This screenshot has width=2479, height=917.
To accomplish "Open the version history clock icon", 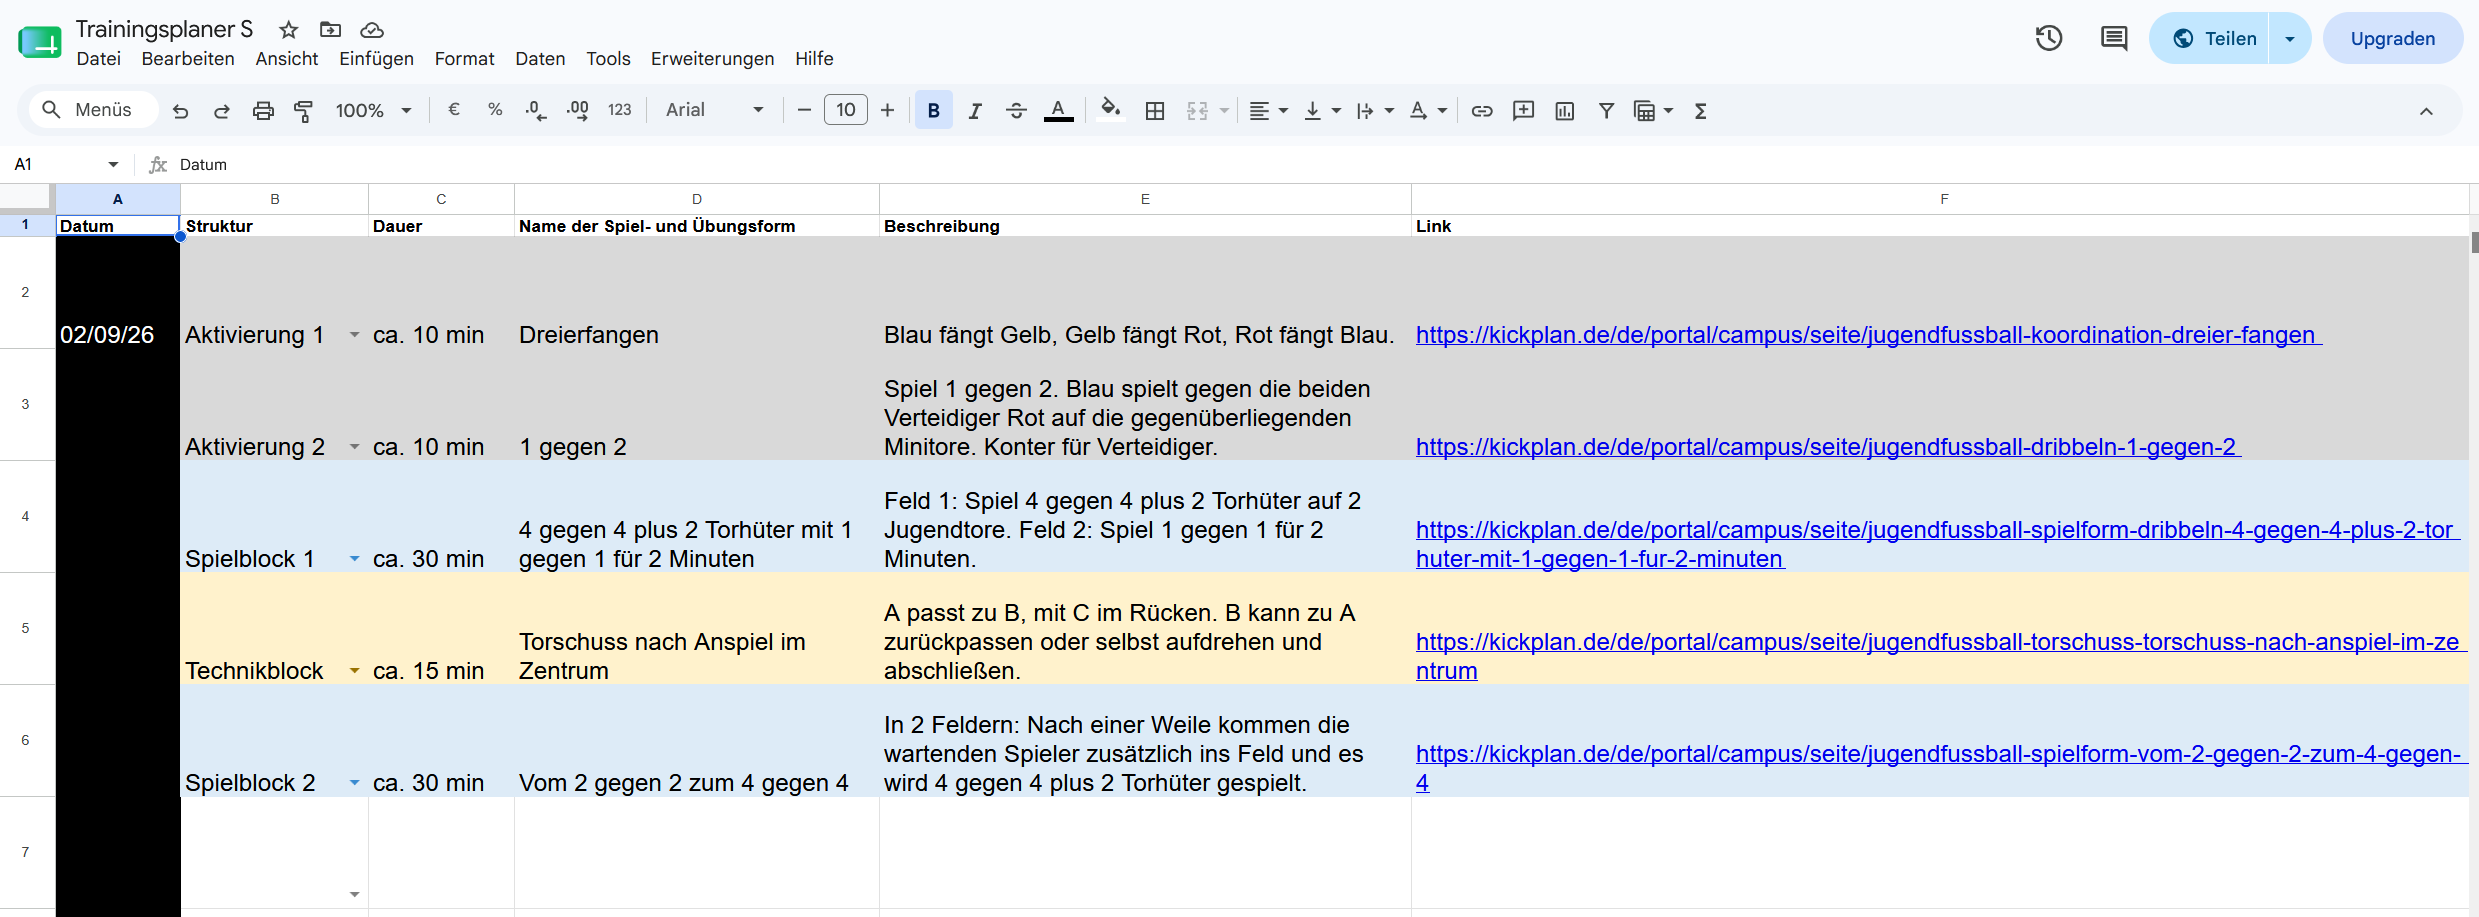I will tap(2049, 38).
